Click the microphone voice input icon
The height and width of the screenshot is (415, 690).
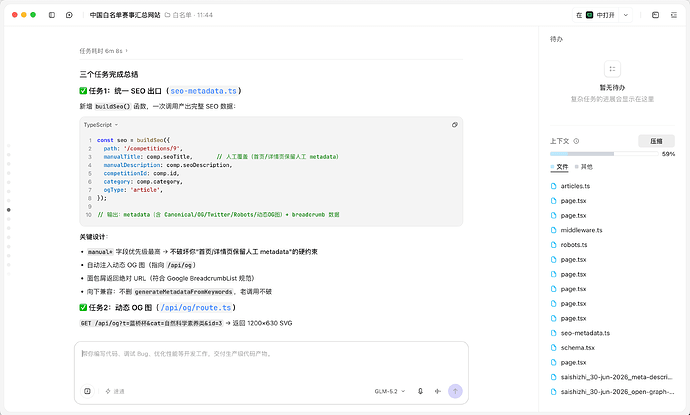click(x=420, y=391)
